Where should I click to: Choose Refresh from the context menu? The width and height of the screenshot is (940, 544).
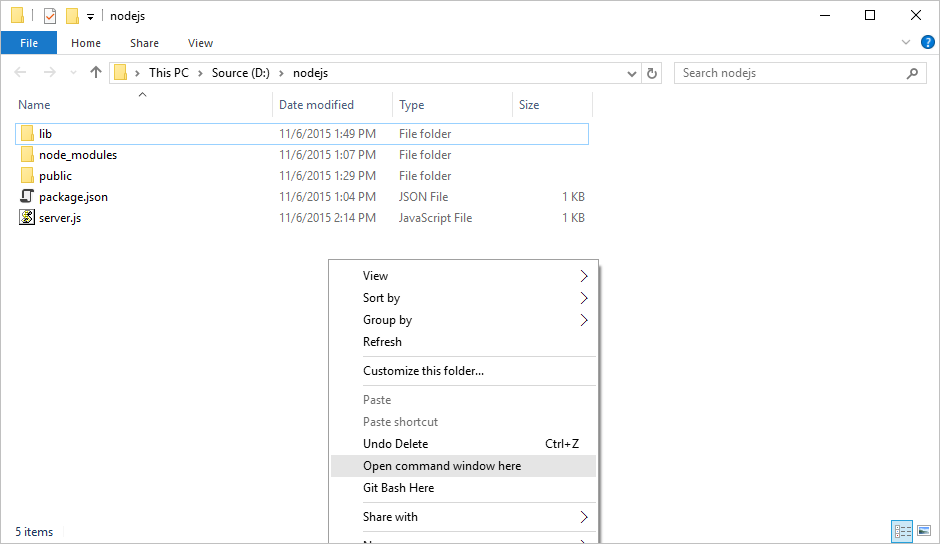click(x=463, y=342)
